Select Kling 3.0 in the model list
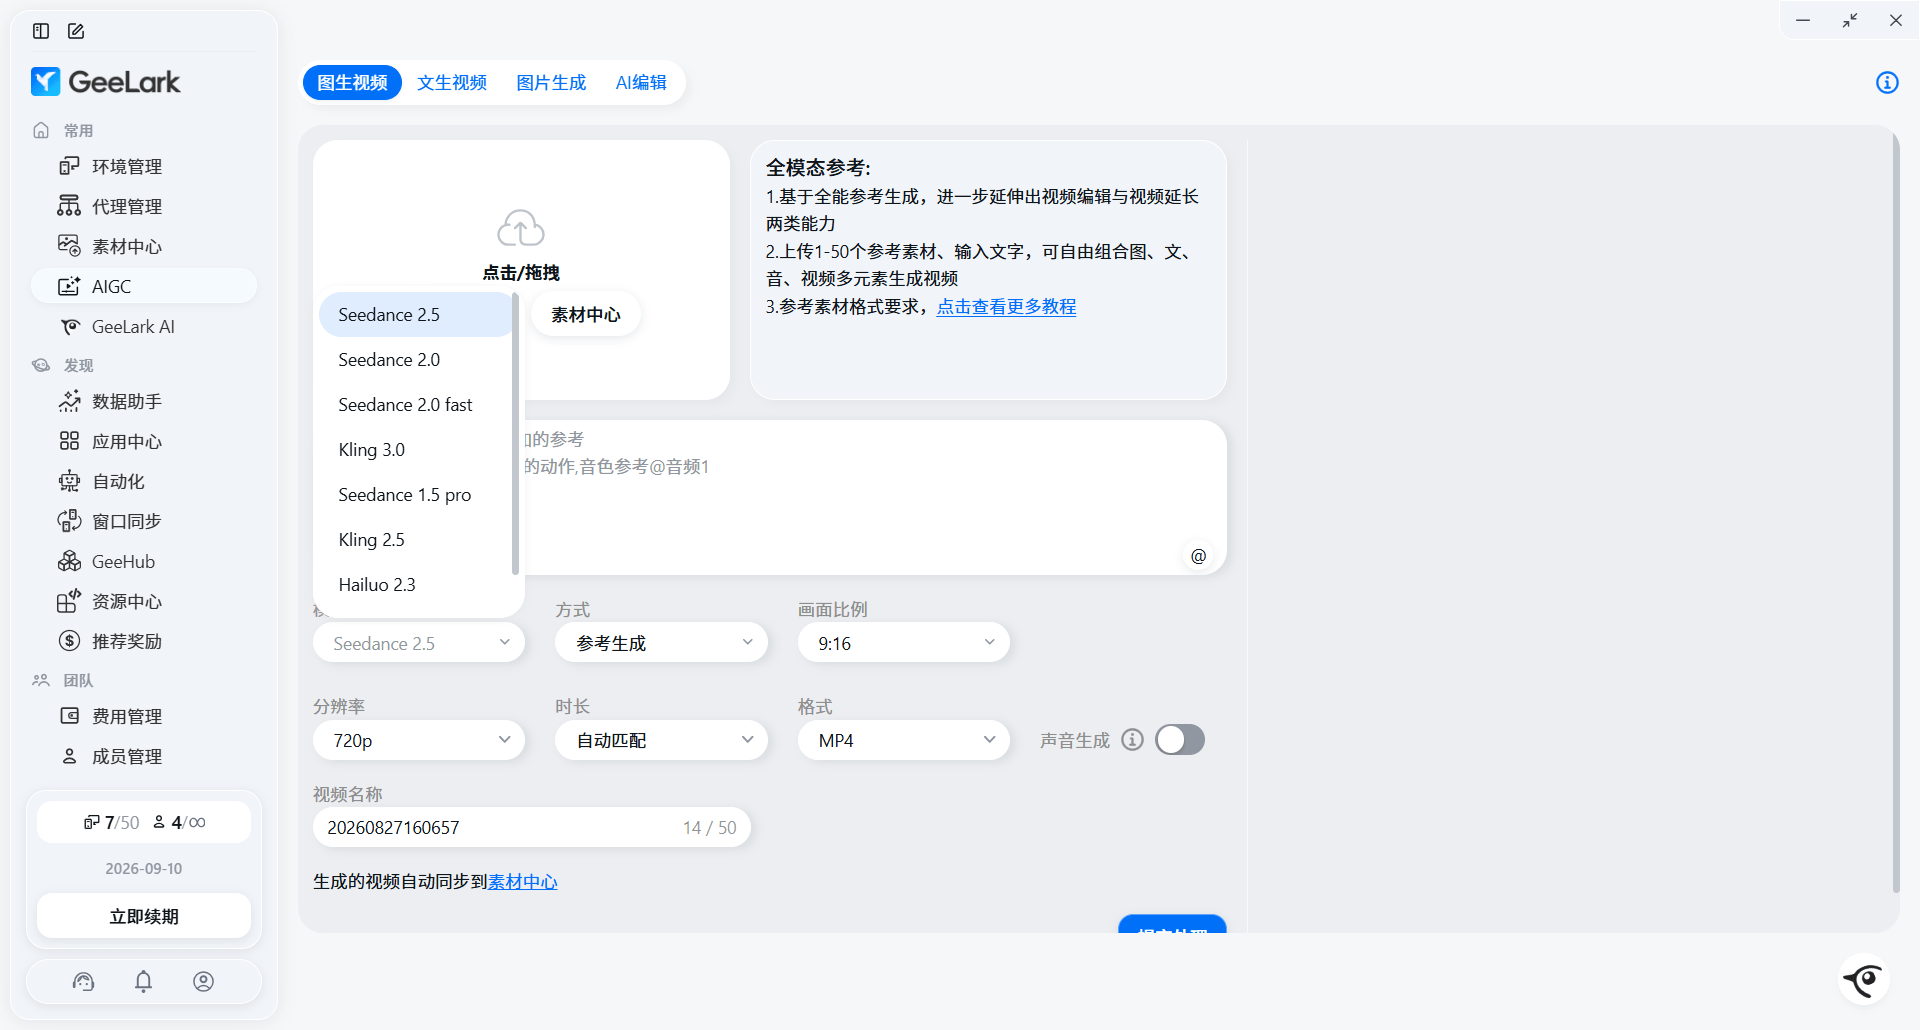Image resolution: width=1920 pixels, height=1030 pixels. point(415,450)
